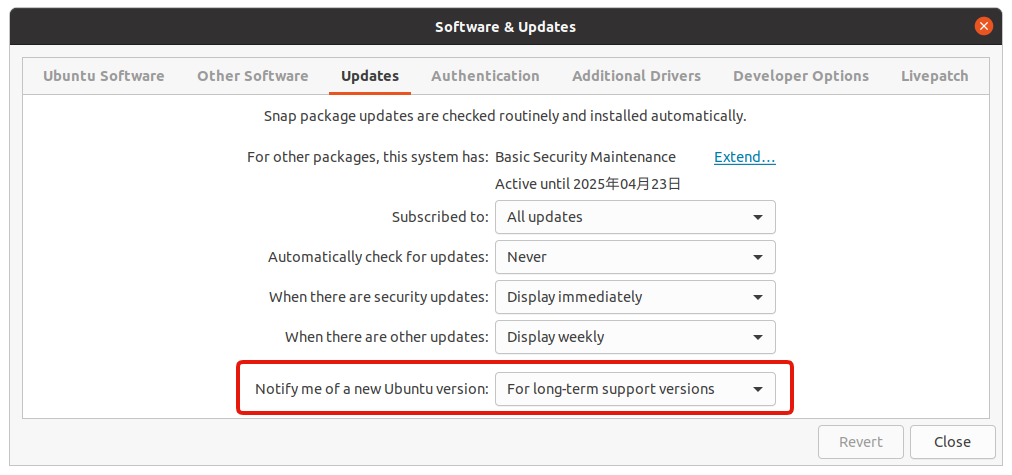Click 'Automatically check for updates:' label

click(378, 257)
